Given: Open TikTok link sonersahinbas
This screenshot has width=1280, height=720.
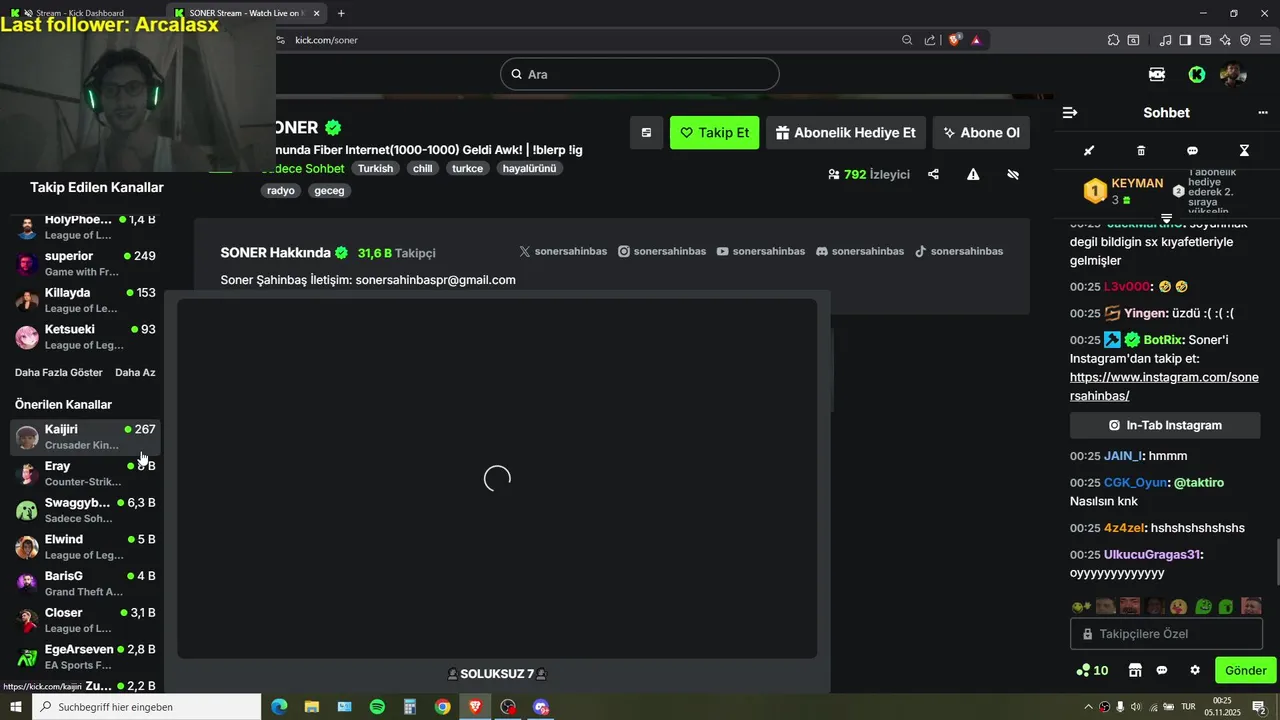Looking at the screenshot, I should click(958, 251).
